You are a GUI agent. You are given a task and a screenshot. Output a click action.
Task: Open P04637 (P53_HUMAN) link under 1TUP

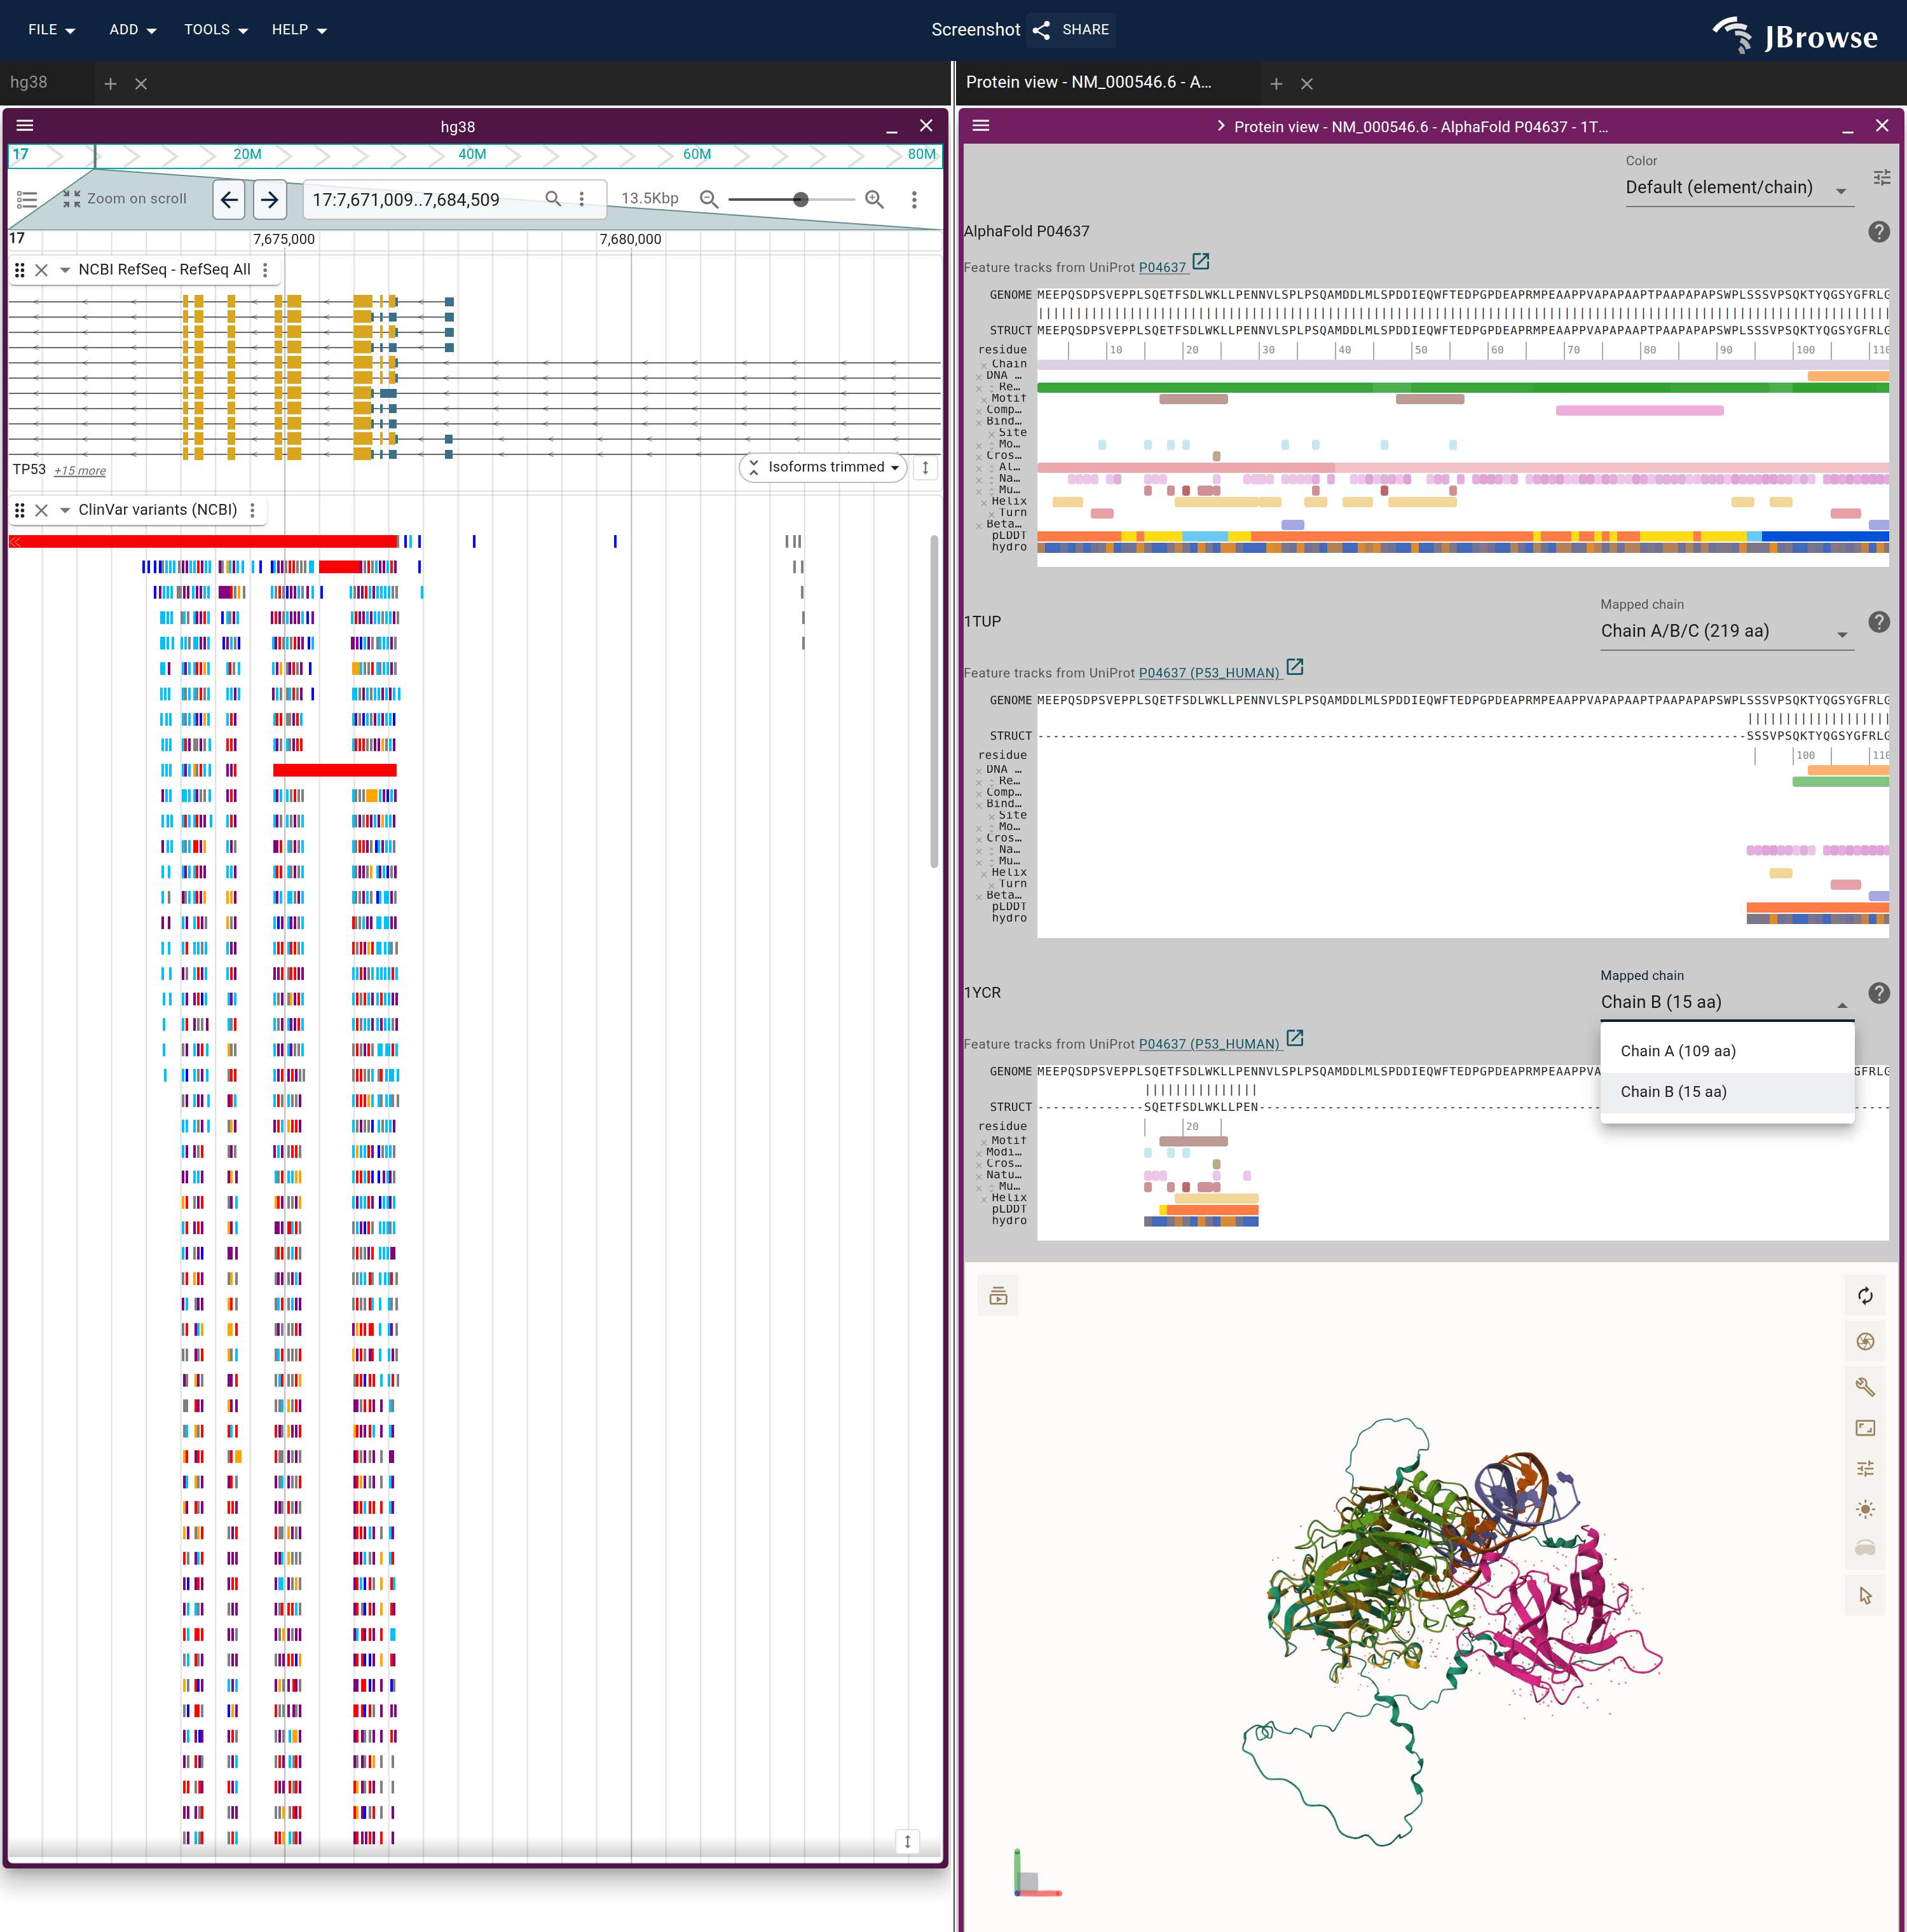click(x=1209, y=673)
